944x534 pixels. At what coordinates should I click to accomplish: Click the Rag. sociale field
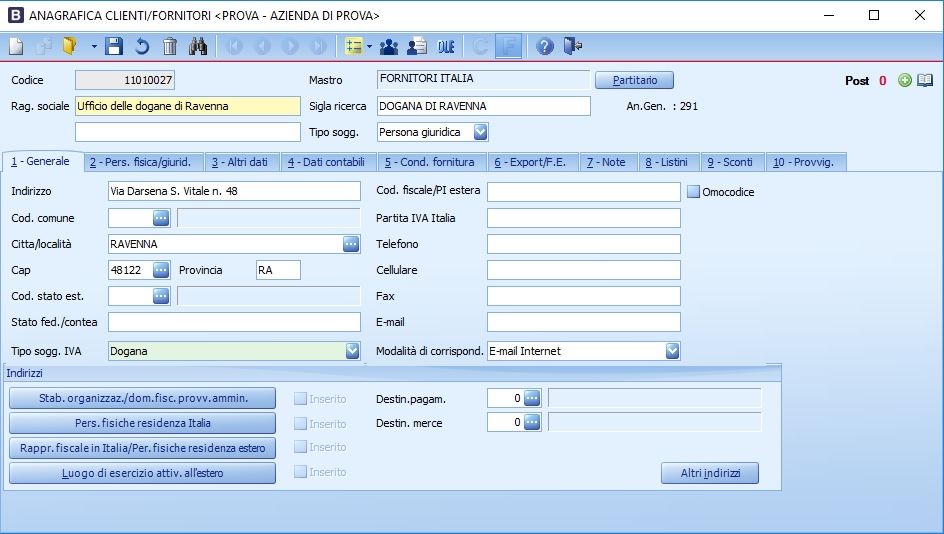[x=188, y=106]
